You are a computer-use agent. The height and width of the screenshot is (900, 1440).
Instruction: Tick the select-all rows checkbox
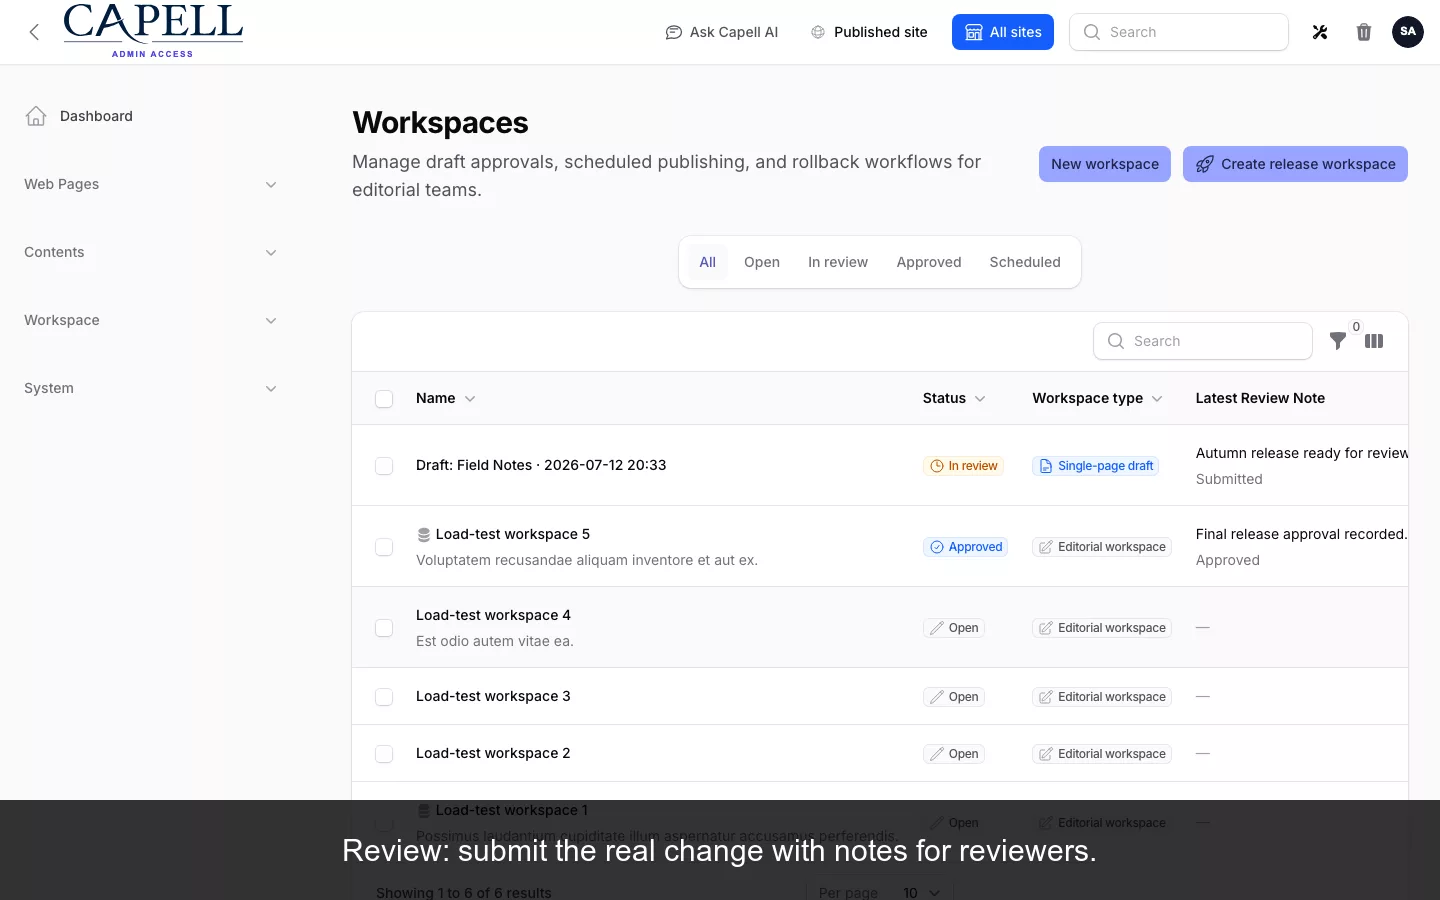click(x=384, y=399)
